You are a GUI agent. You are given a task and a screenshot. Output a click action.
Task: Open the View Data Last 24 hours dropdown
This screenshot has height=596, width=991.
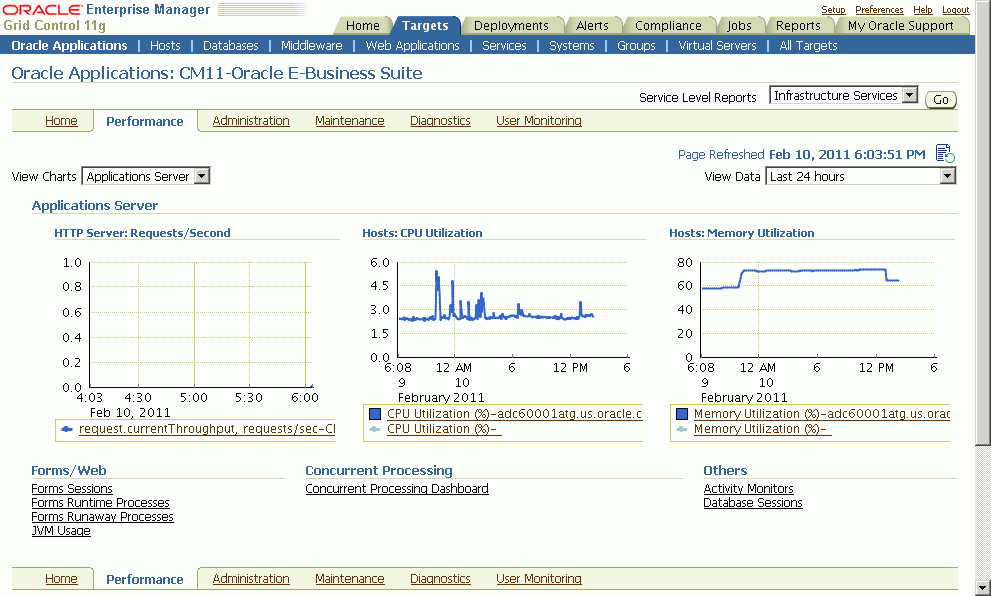(x=860, y=176)
